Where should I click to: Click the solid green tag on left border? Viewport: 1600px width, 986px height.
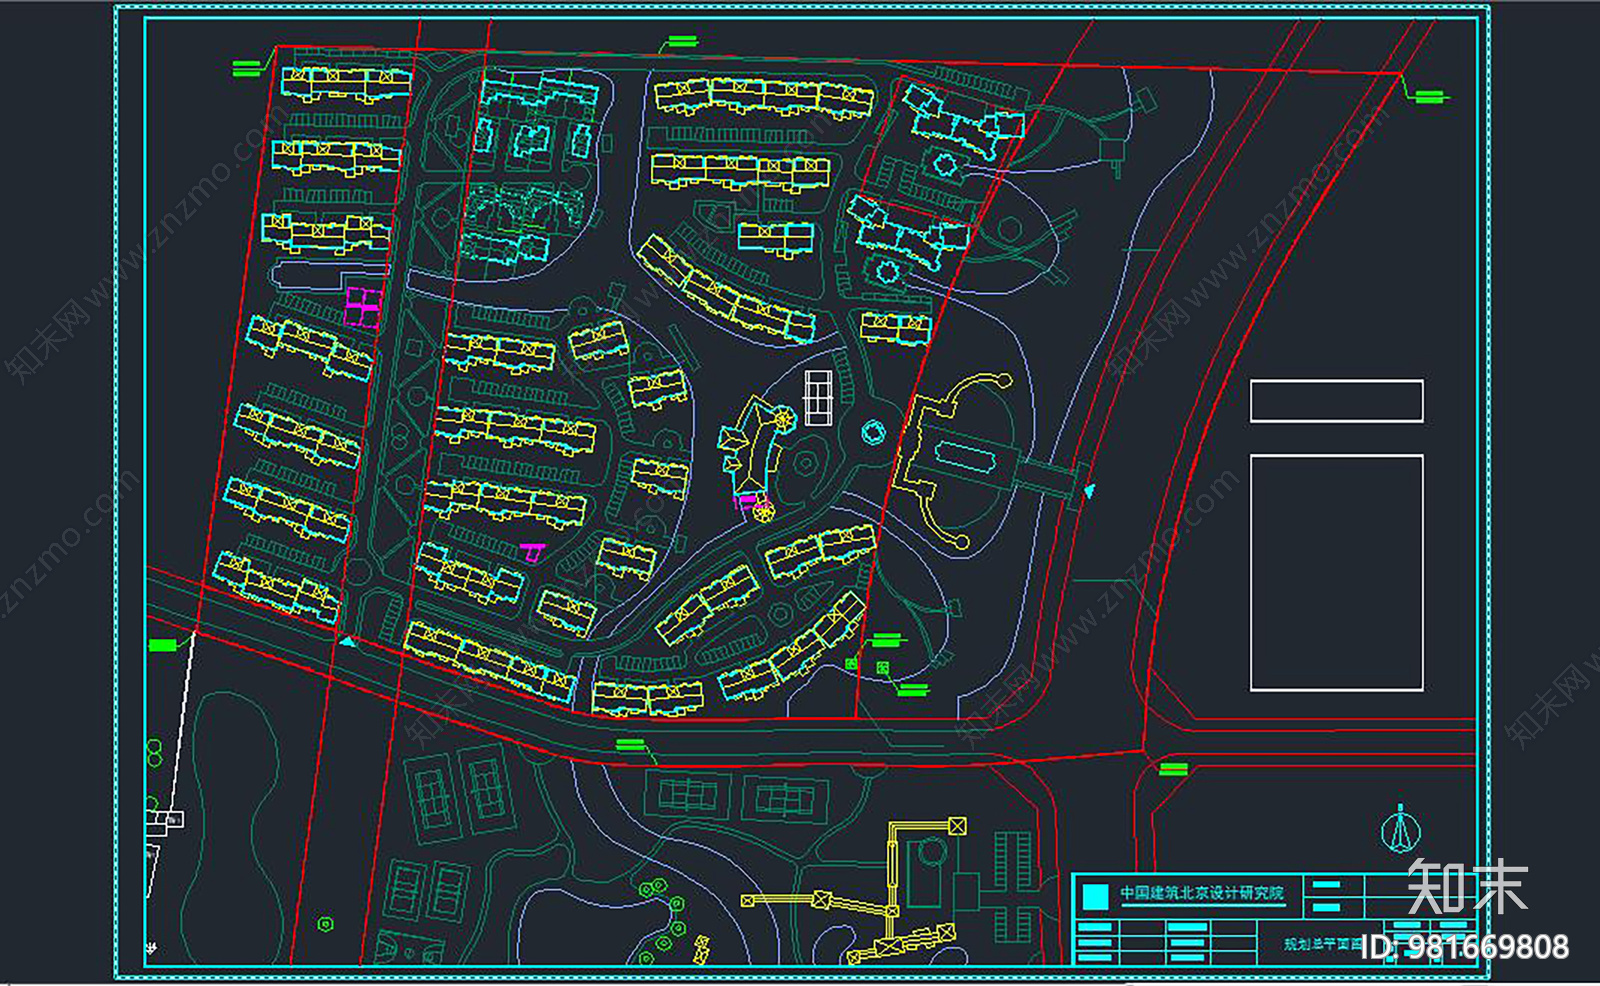tap(162, 646)
